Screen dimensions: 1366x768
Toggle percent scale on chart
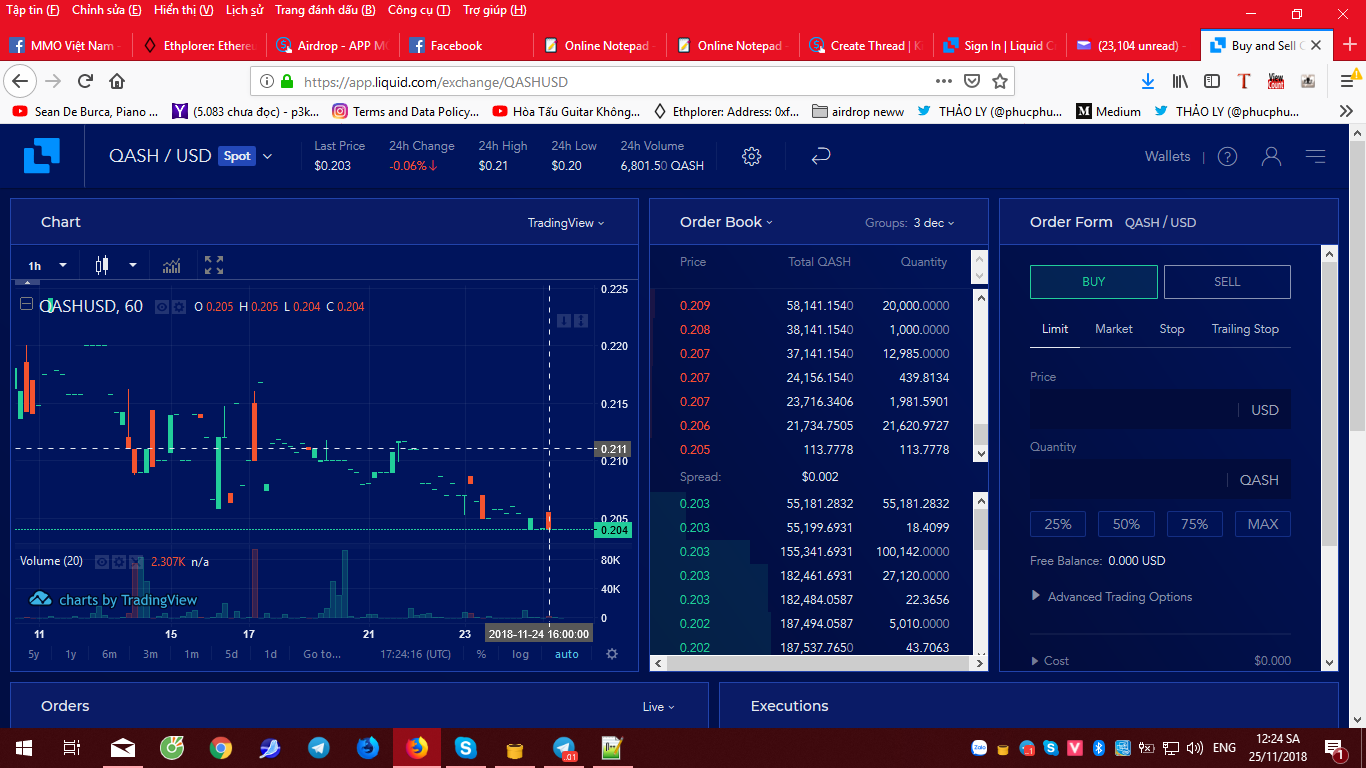click(481, 654)
